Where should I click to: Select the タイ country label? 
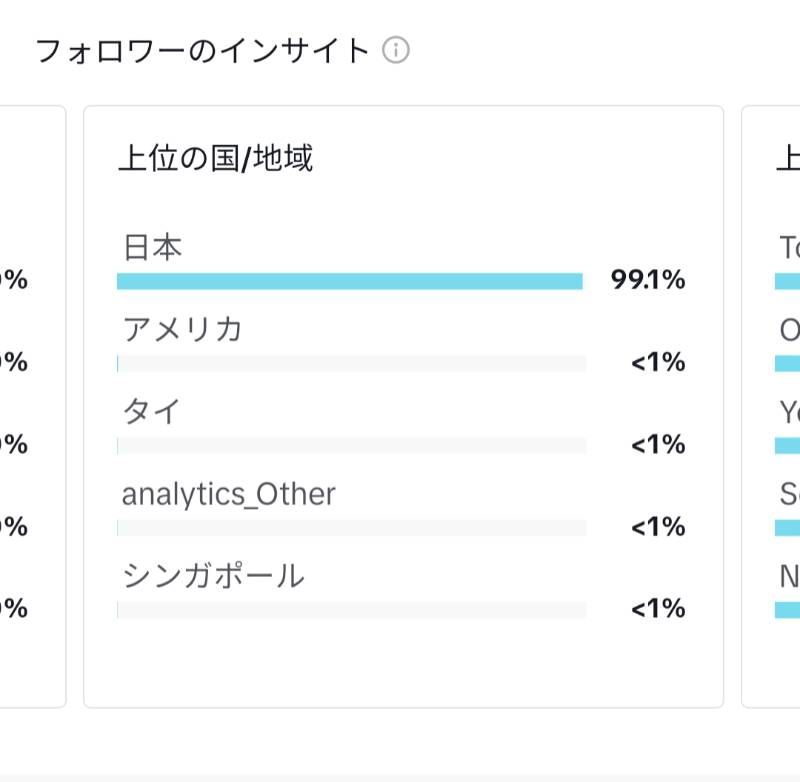(152, 411)
